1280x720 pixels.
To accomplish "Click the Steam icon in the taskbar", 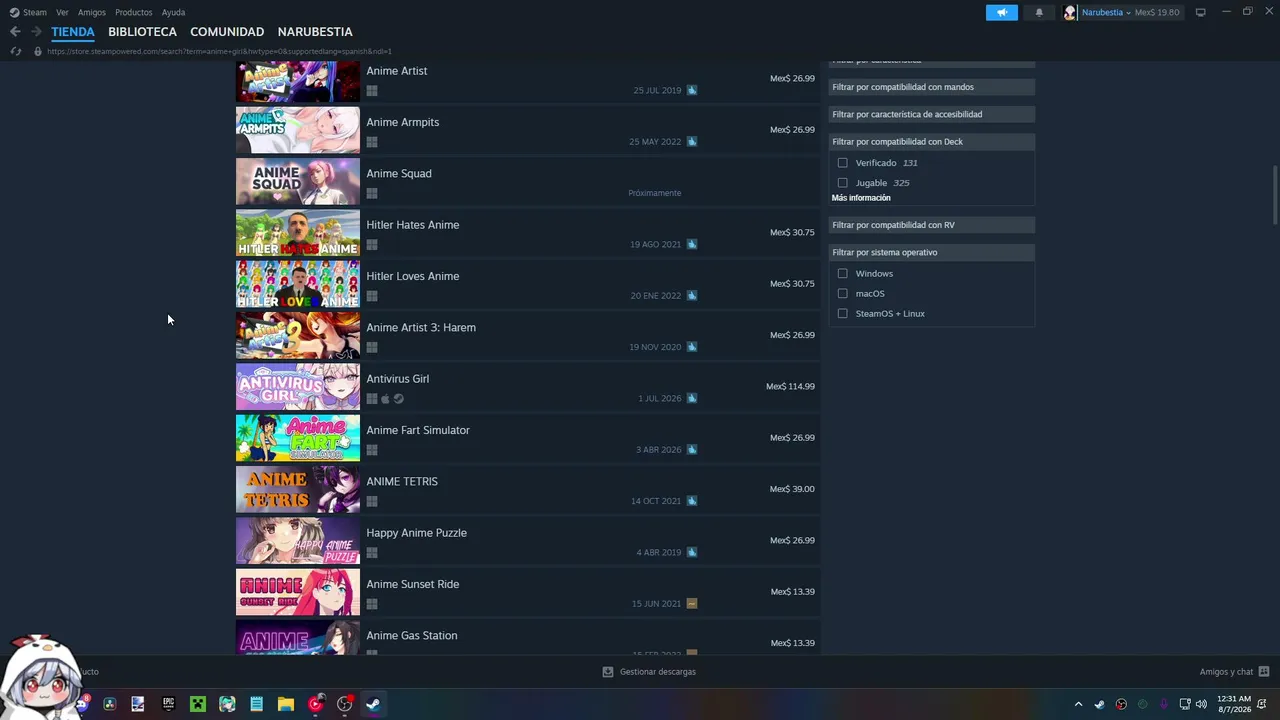I will (372, 704).
